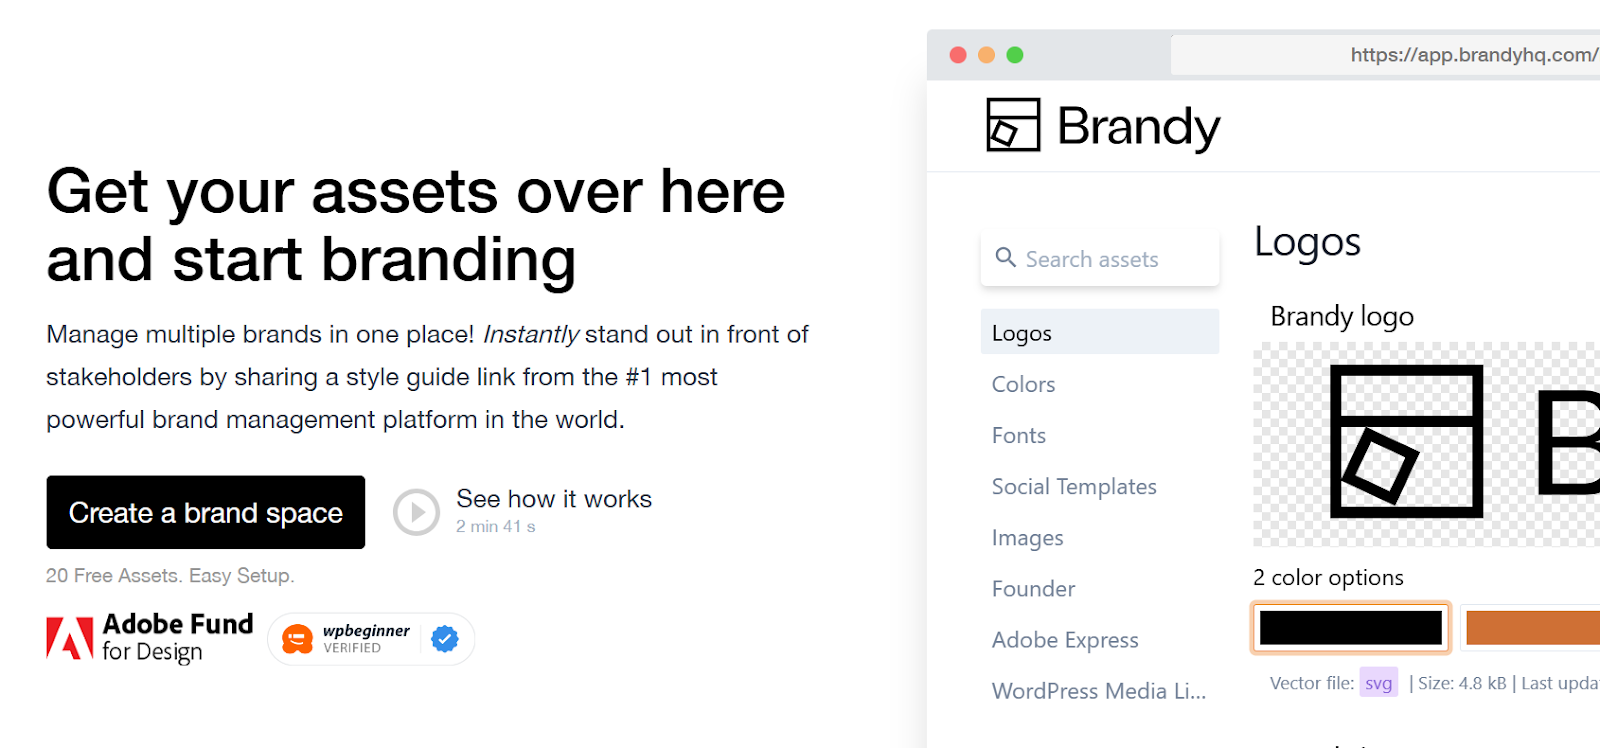1600x748 pixels.
Task: Play the See how it works video
Action: (x=416, y=512)
